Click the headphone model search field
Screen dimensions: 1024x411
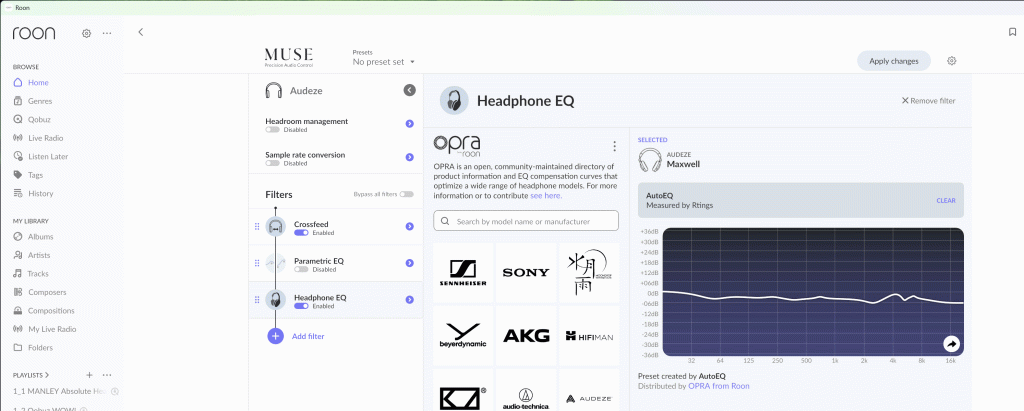(526, 221)
